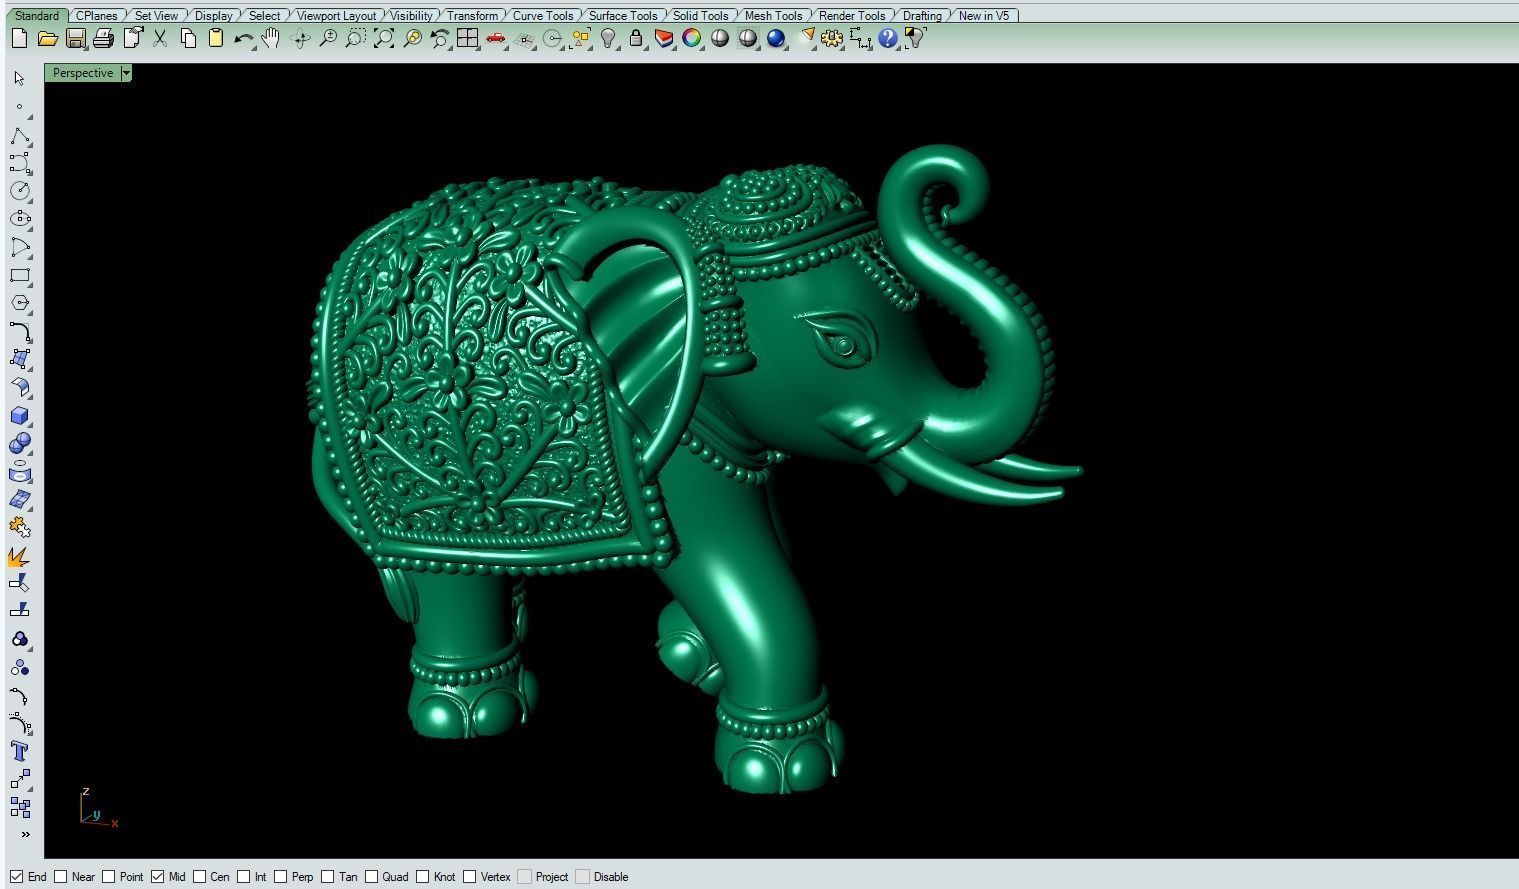
Task: Cut selection with the scissors icon
Action: (x=160, y=39)
